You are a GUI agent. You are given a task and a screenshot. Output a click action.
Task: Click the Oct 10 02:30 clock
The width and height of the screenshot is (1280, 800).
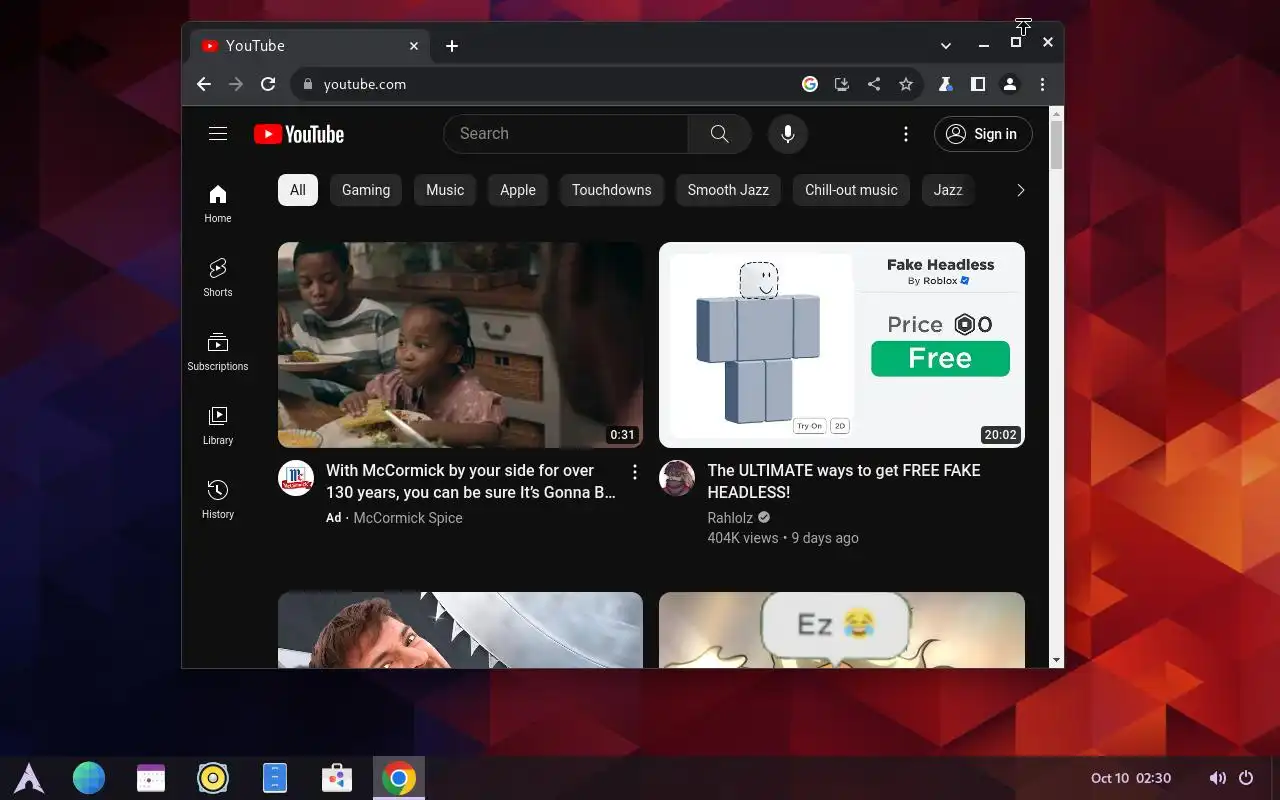point(1131,778)
